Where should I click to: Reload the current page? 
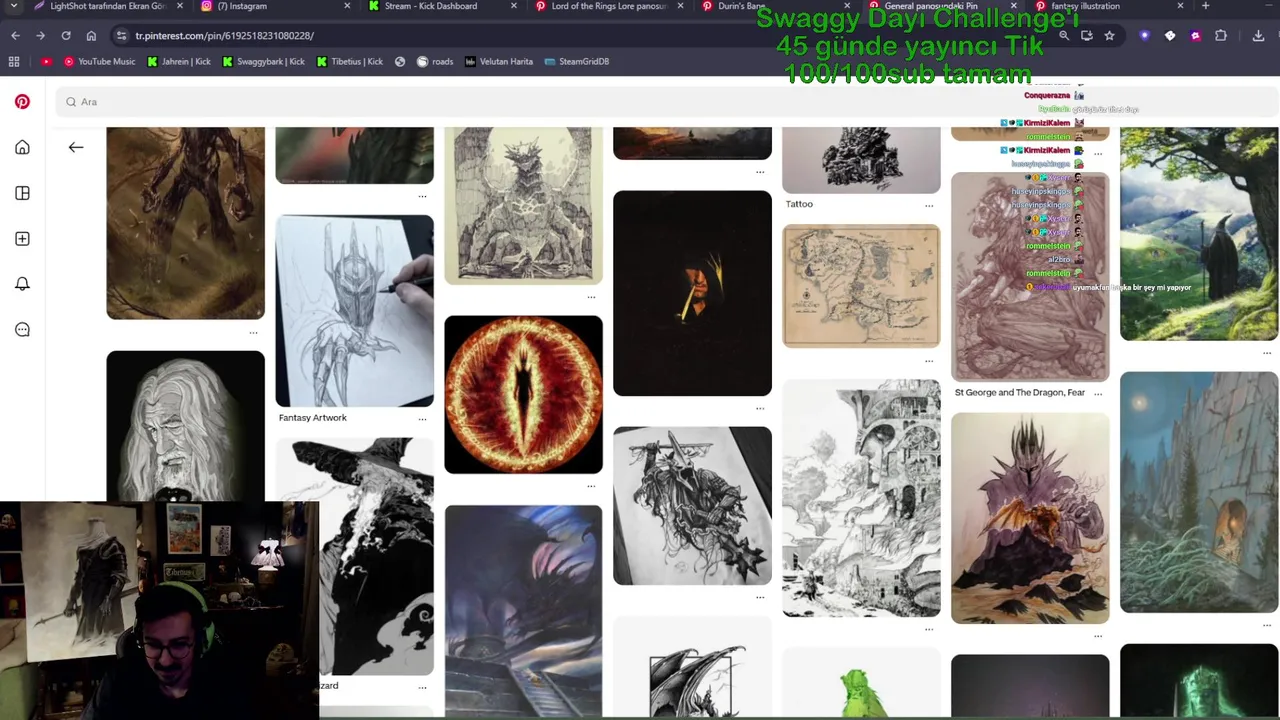[66, 35]
